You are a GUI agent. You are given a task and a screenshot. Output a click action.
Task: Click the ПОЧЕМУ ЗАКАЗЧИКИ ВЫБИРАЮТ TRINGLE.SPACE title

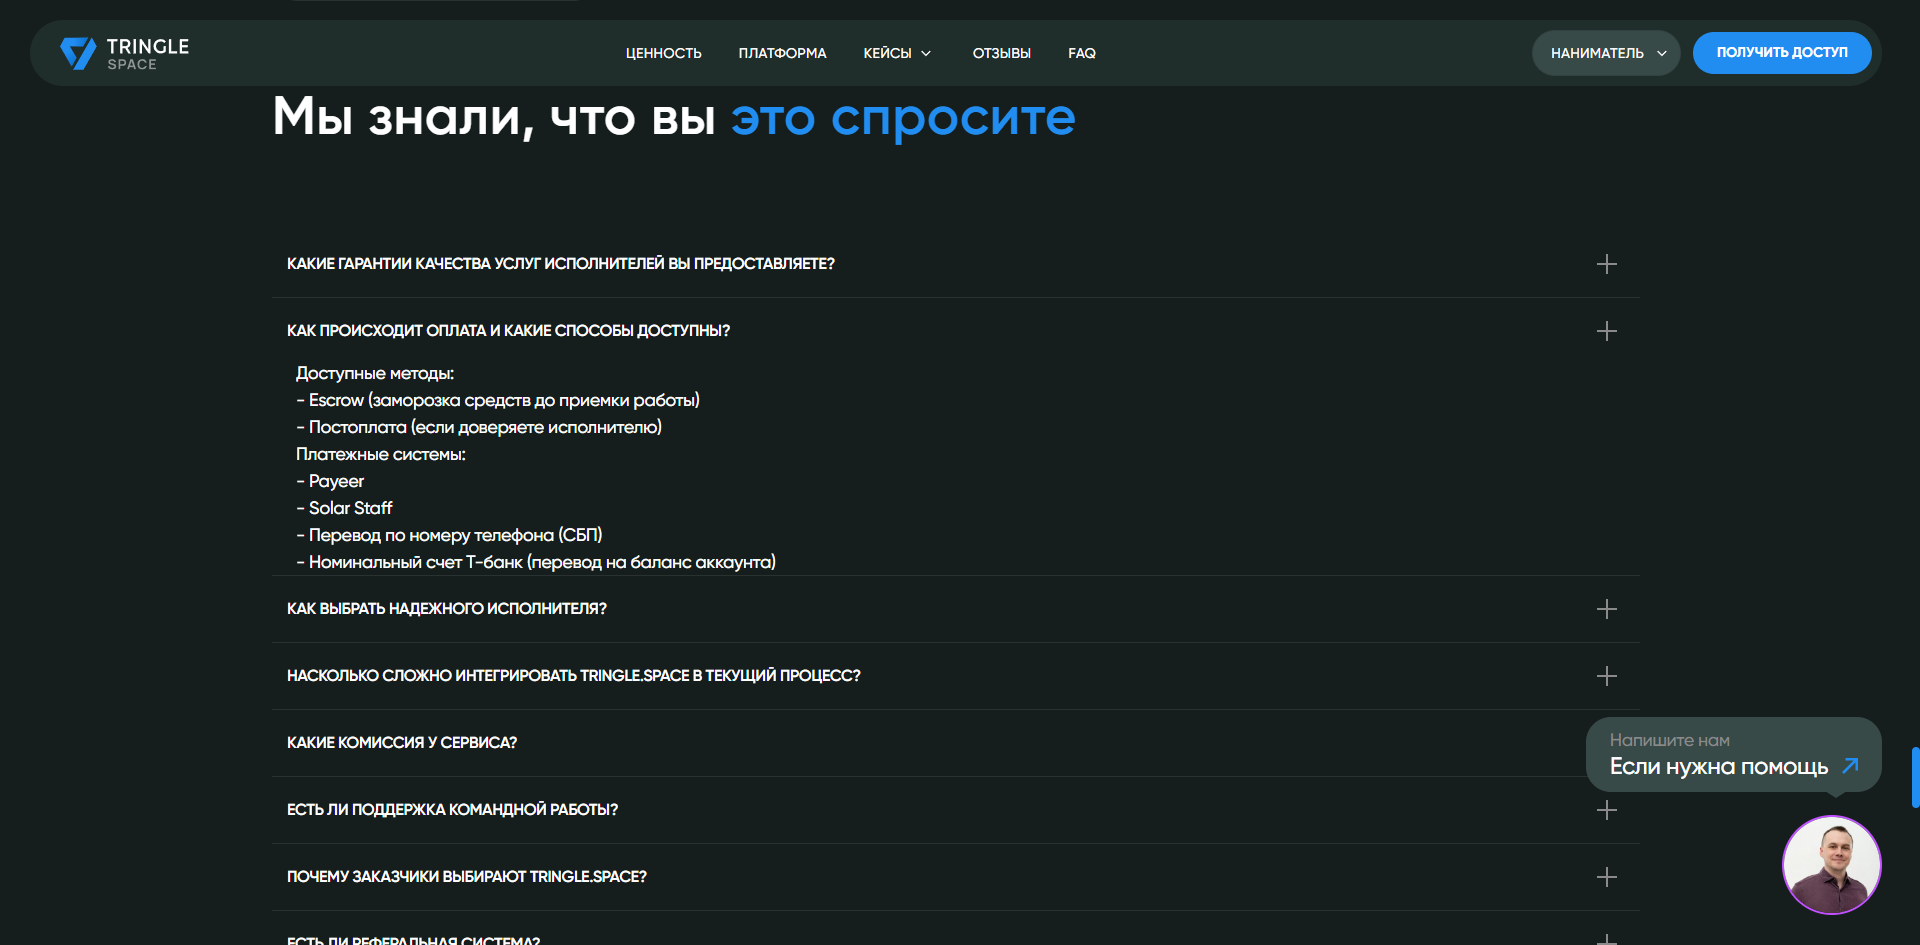pos(467,877)
